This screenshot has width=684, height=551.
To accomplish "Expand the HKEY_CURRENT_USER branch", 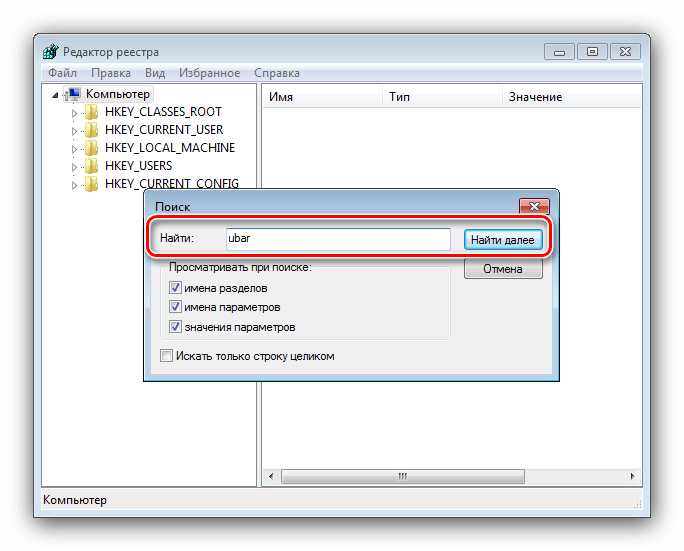I will [74, 131].
